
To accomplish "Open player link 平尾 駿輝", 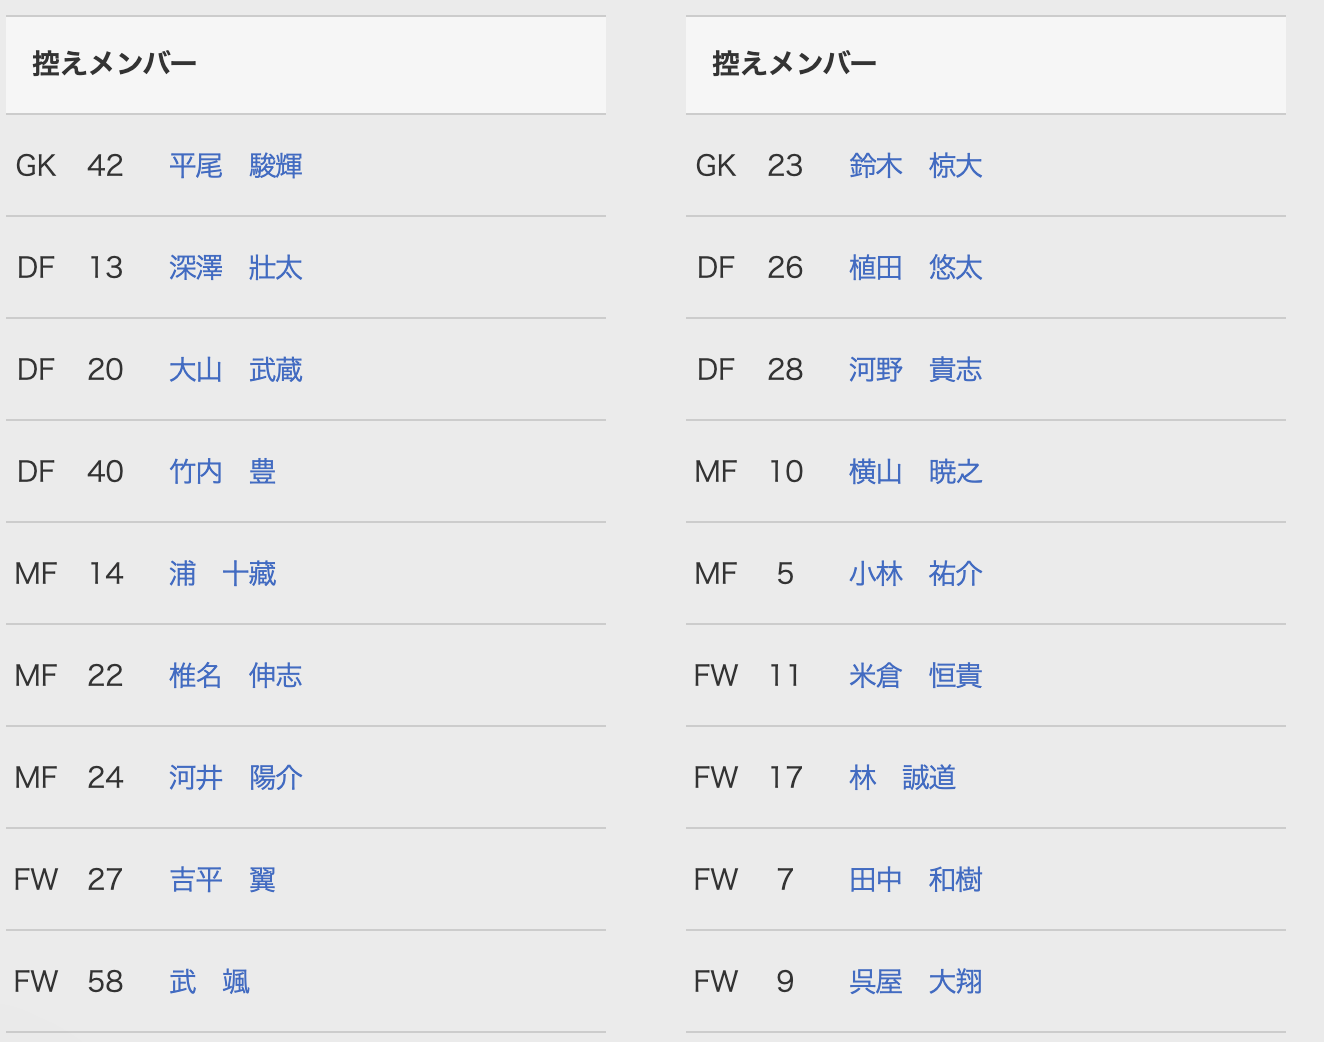I will coord(235,166).
